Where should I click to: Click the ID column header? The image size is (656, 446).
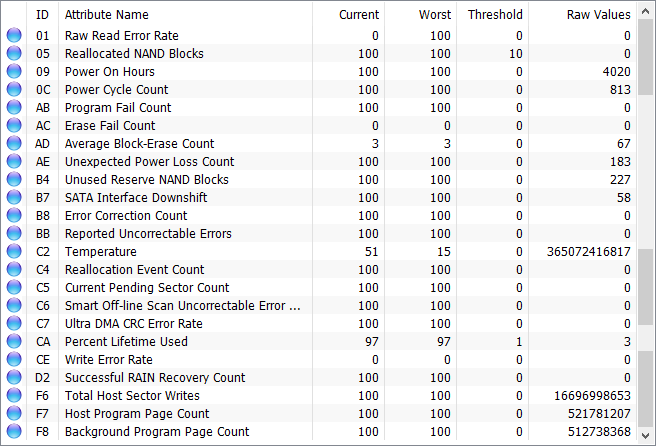pos(42,15)
